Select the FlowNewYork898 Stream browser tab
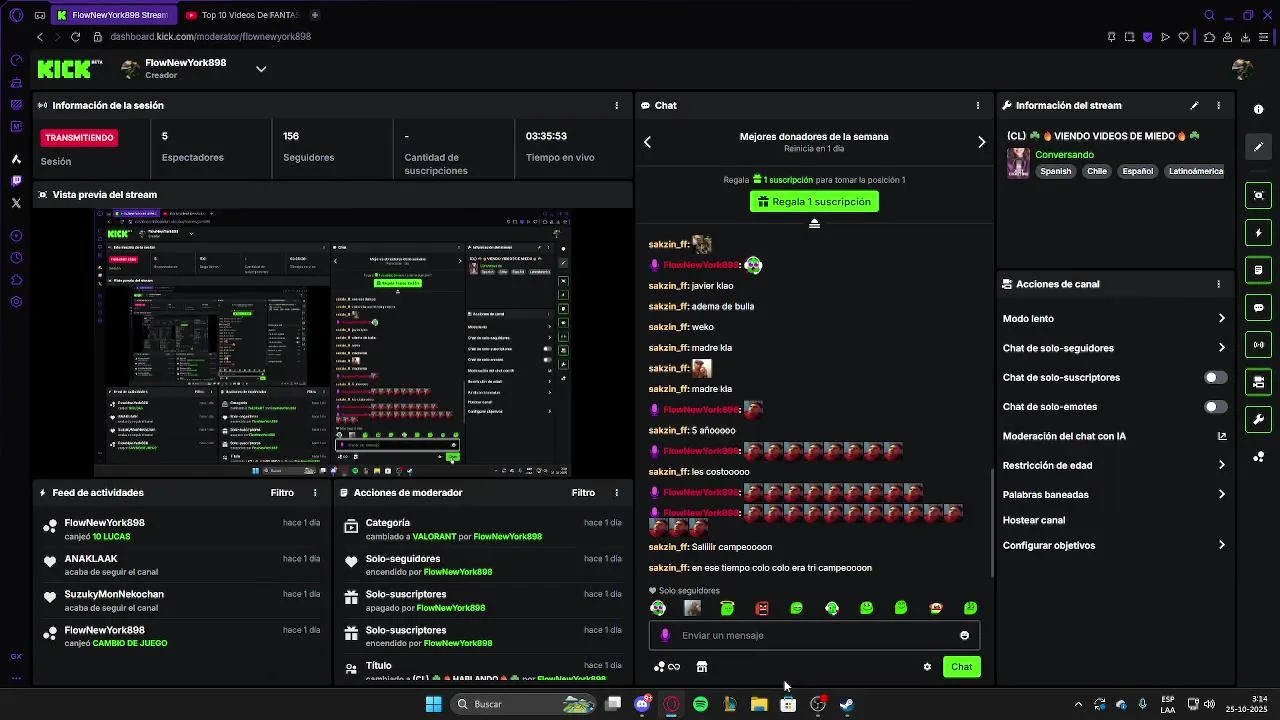 click(113, 15)
